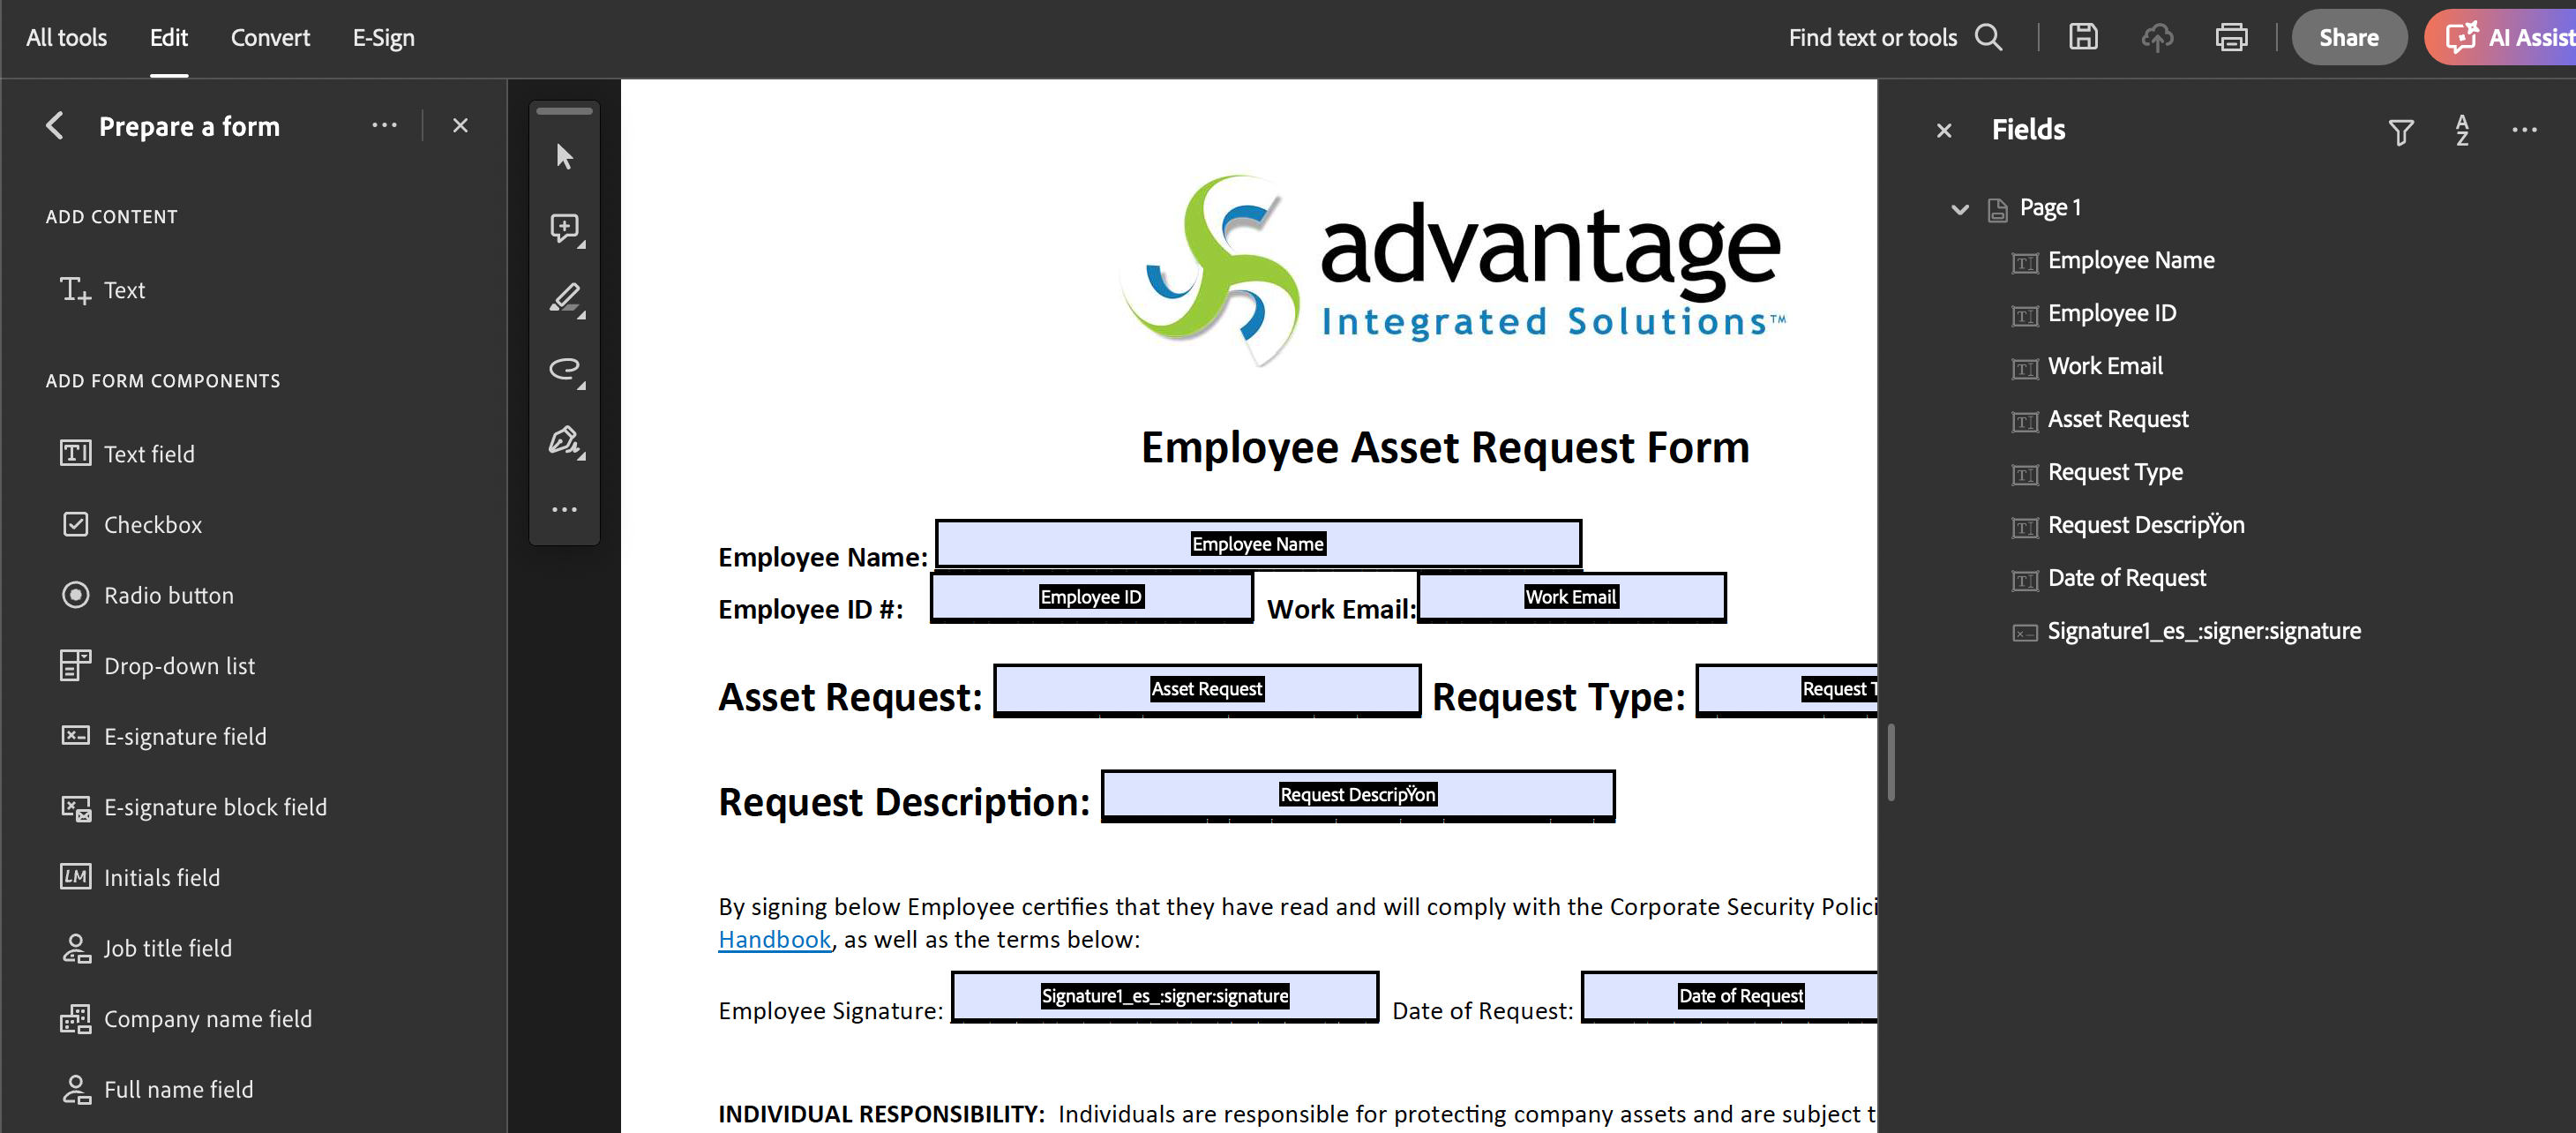Select the highlighter pen tool

(564, 298)
